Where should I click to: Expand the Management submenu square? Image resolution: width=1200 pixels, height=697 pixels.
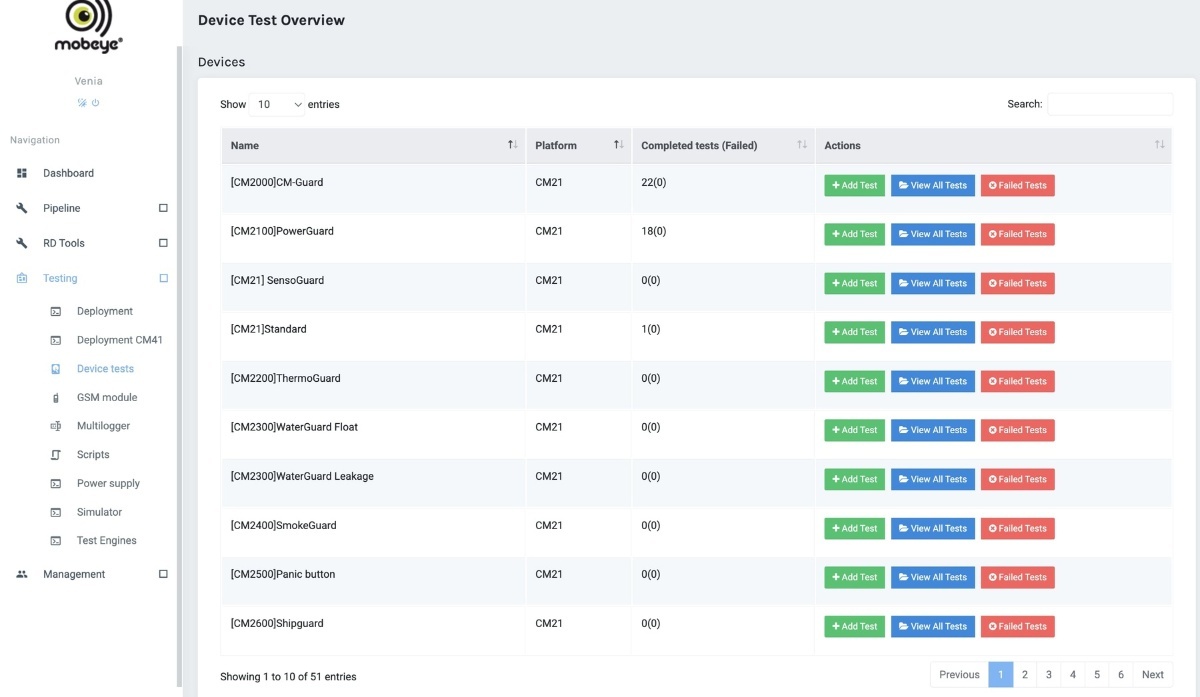click(163, 574)
